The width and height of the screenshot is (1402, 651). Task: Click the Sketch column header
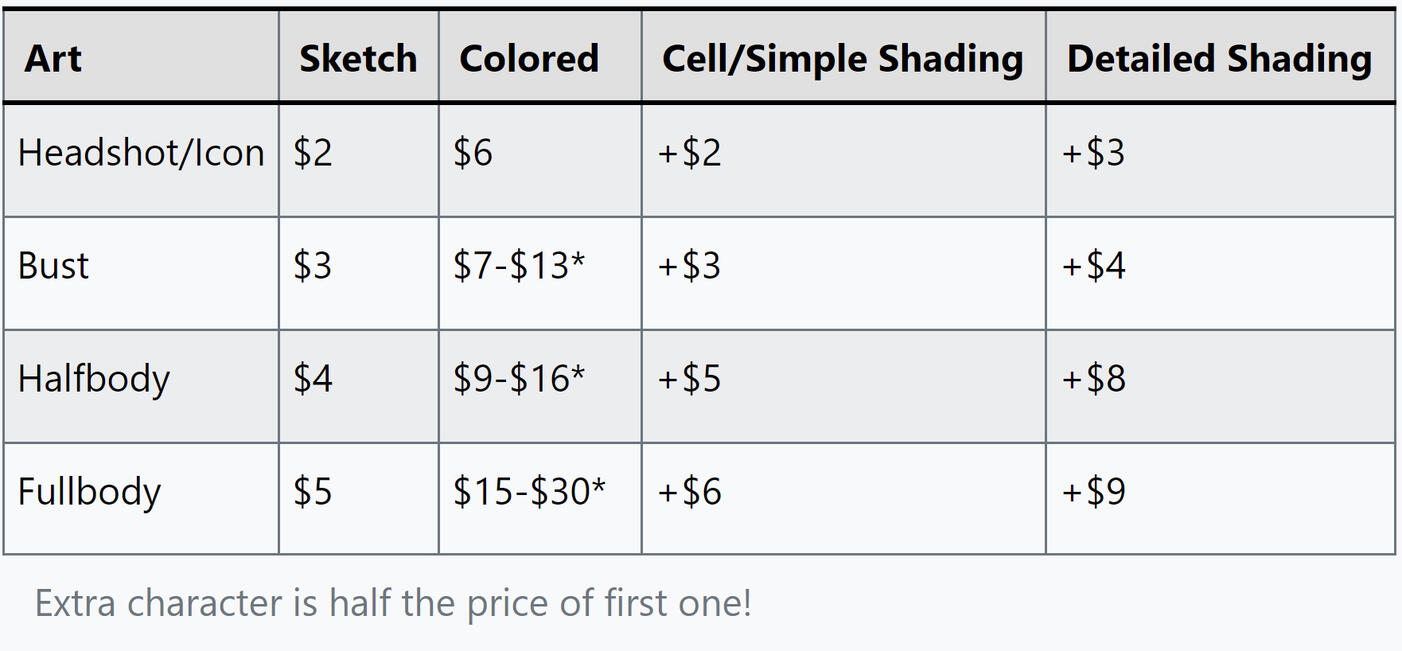pyautogui.click(x=358, y=58)
